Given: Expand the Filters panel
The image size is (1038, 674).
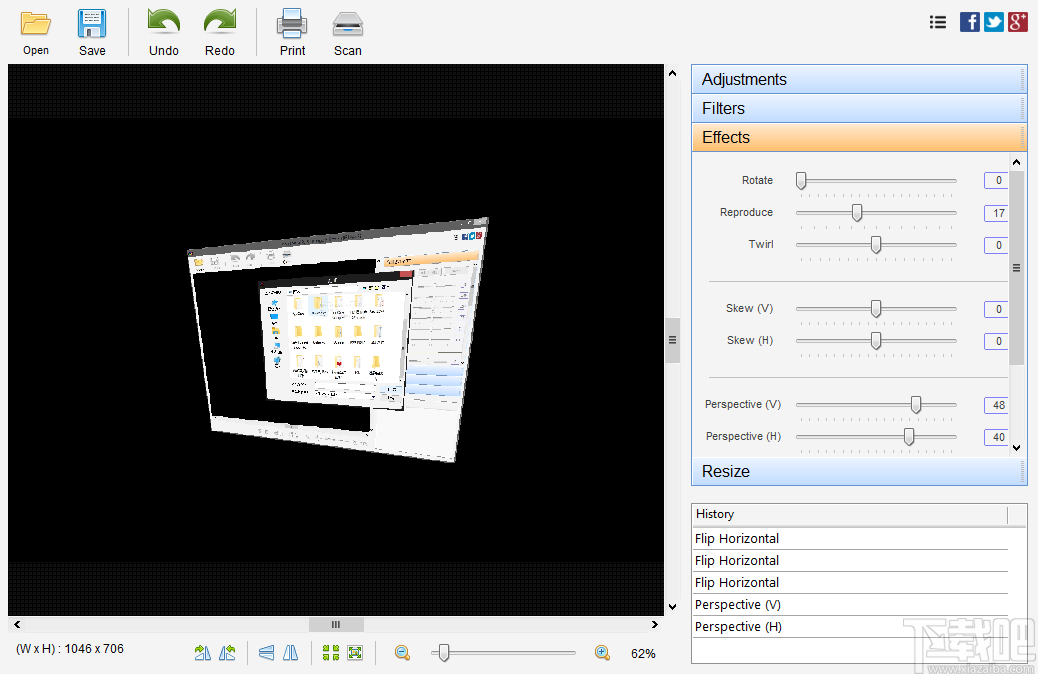Looking at the screenshot, I should (x=859, y=109).
